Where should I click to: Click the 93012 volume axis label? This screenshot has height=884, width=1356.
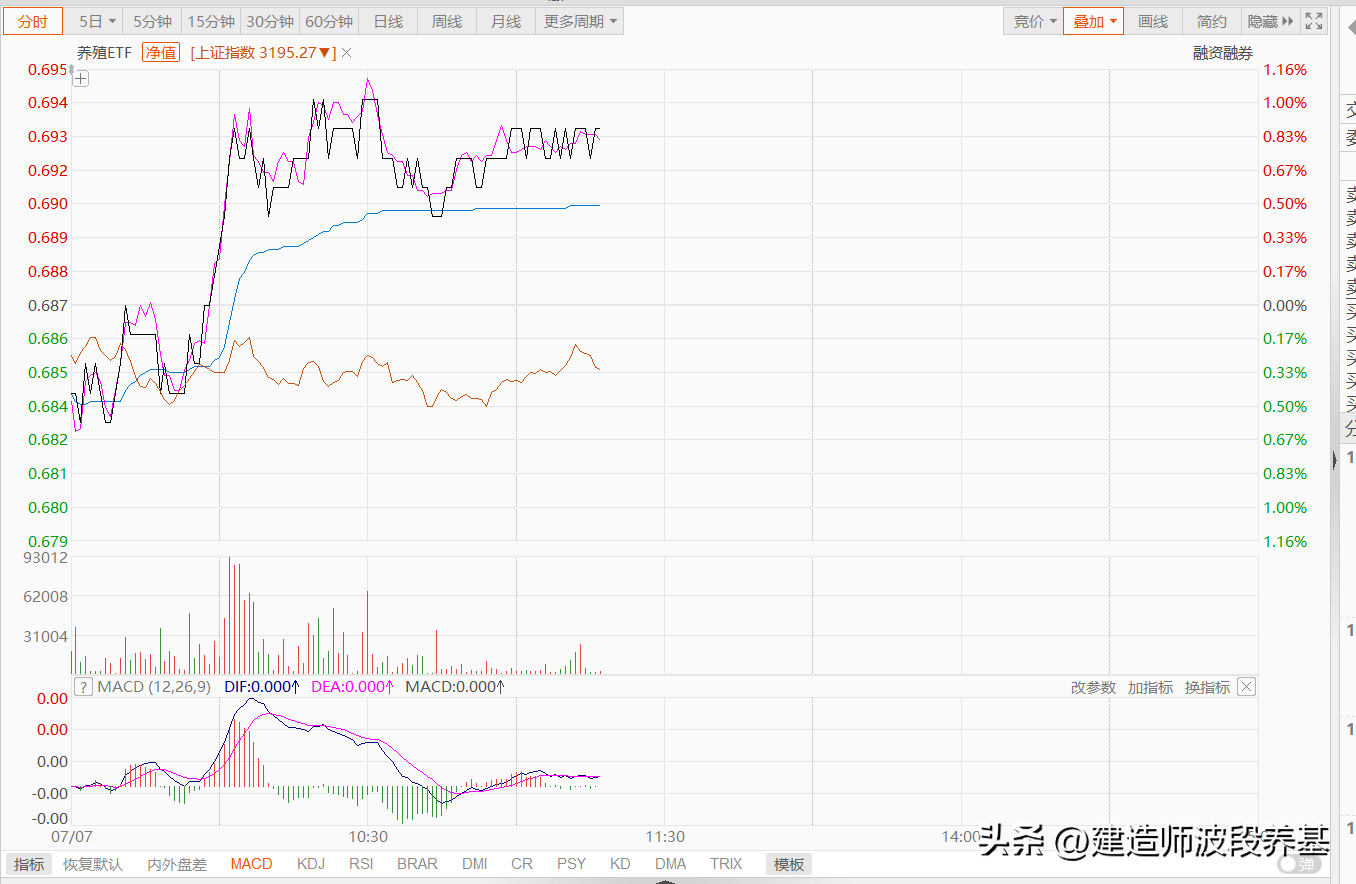pyautogui.click(x=46, y=558)
